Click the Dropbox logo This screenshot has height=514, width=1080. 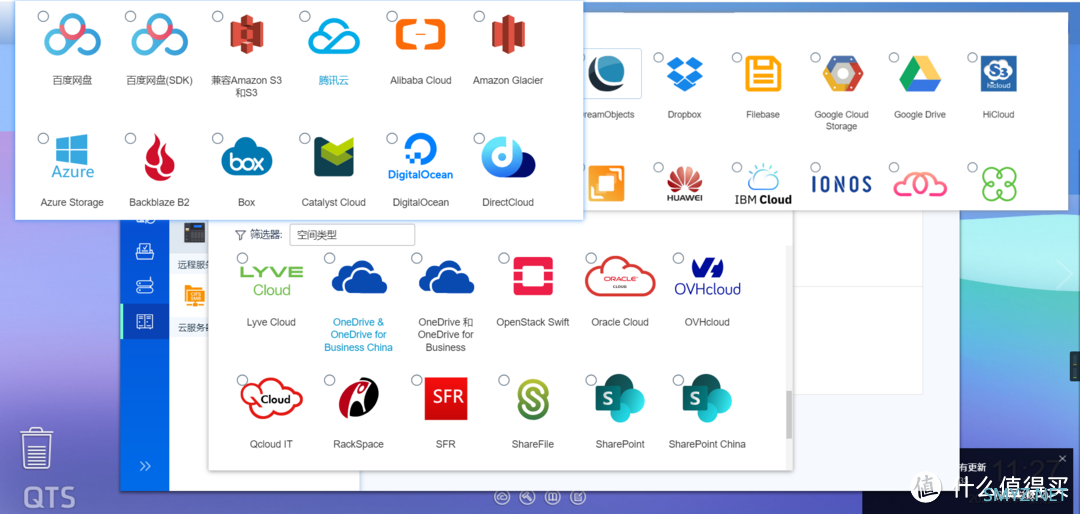685,74
